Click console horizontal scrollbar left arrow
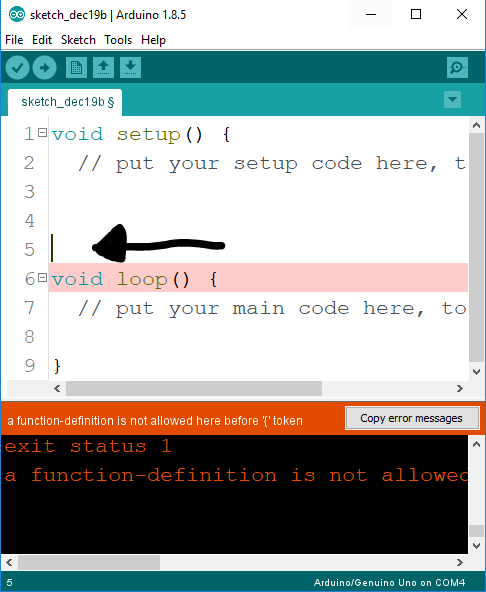486x592 pixels. [9, 563]
